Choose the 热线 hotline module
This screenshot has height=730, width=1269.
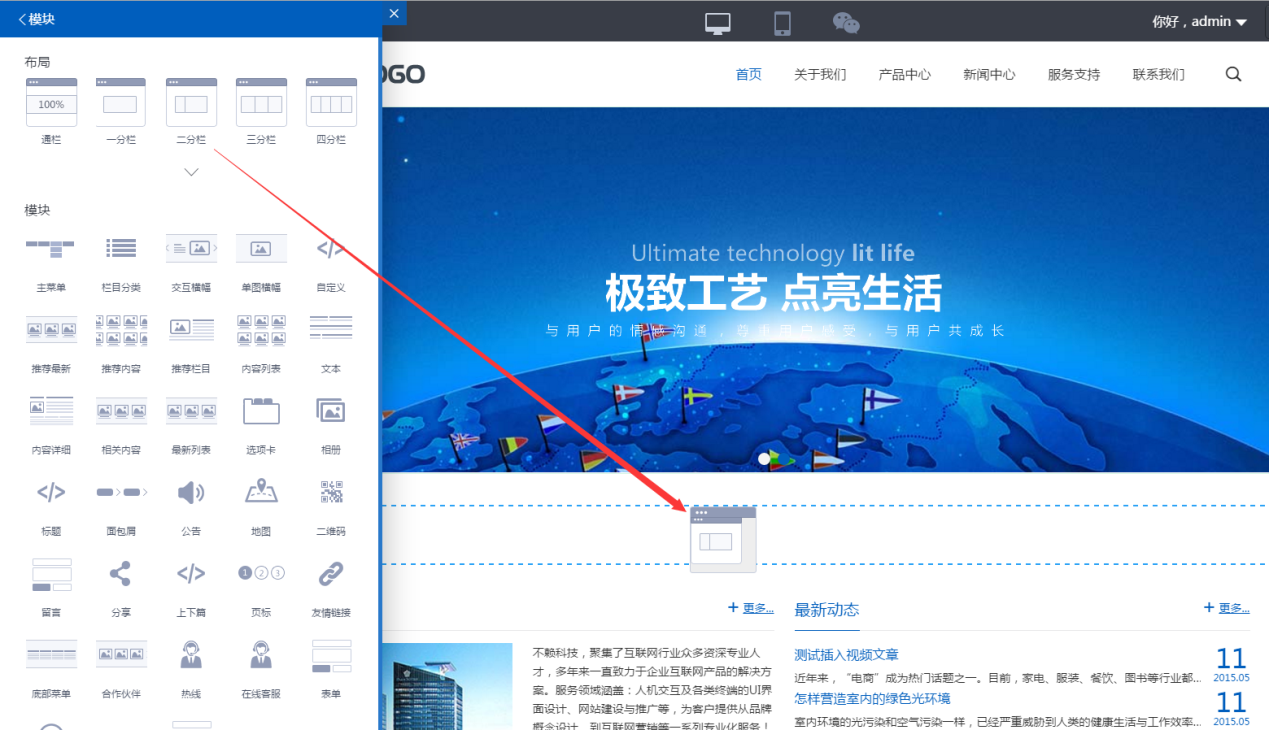191,655
